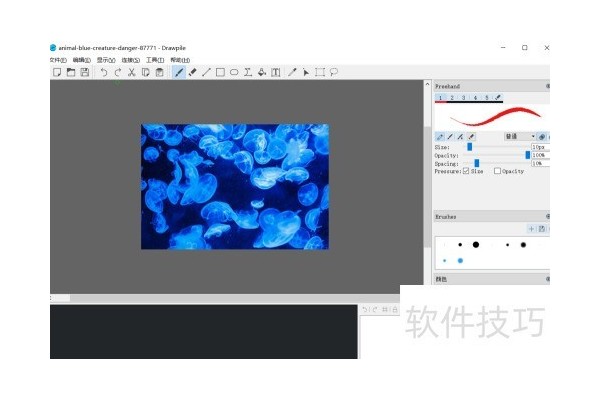Choose the third brush shape mode icon
The image size is (600, 400).
pos(461,137)
